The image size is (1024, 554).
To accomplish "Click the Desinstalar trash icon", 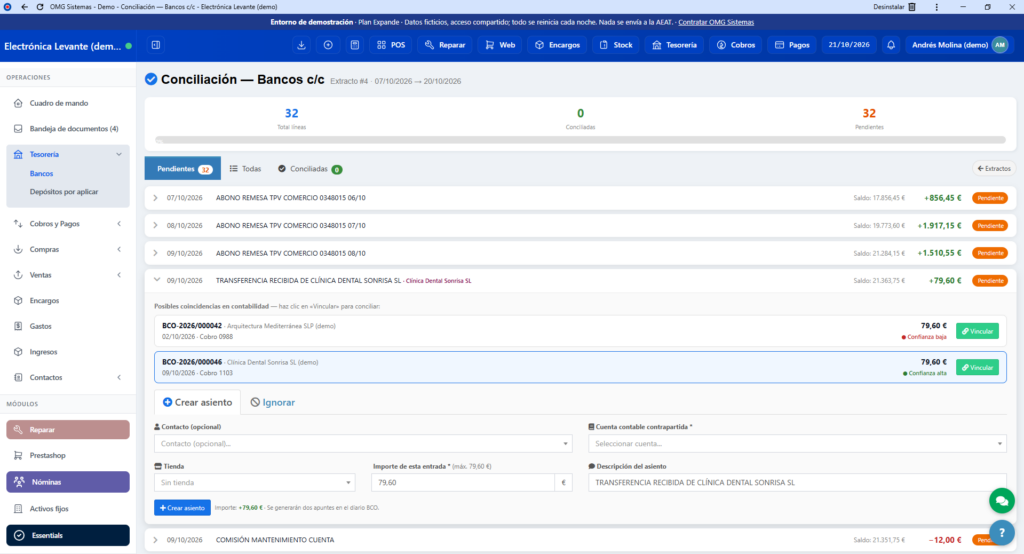I will pyautogui.click(x=912, y=7).
